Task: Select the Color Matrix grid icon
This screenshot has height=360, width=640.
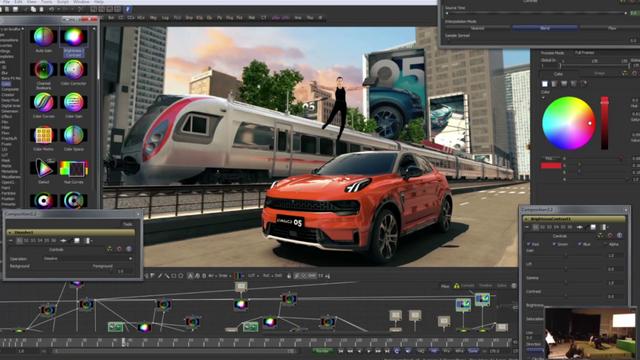Action: click(x=44, y=135)
